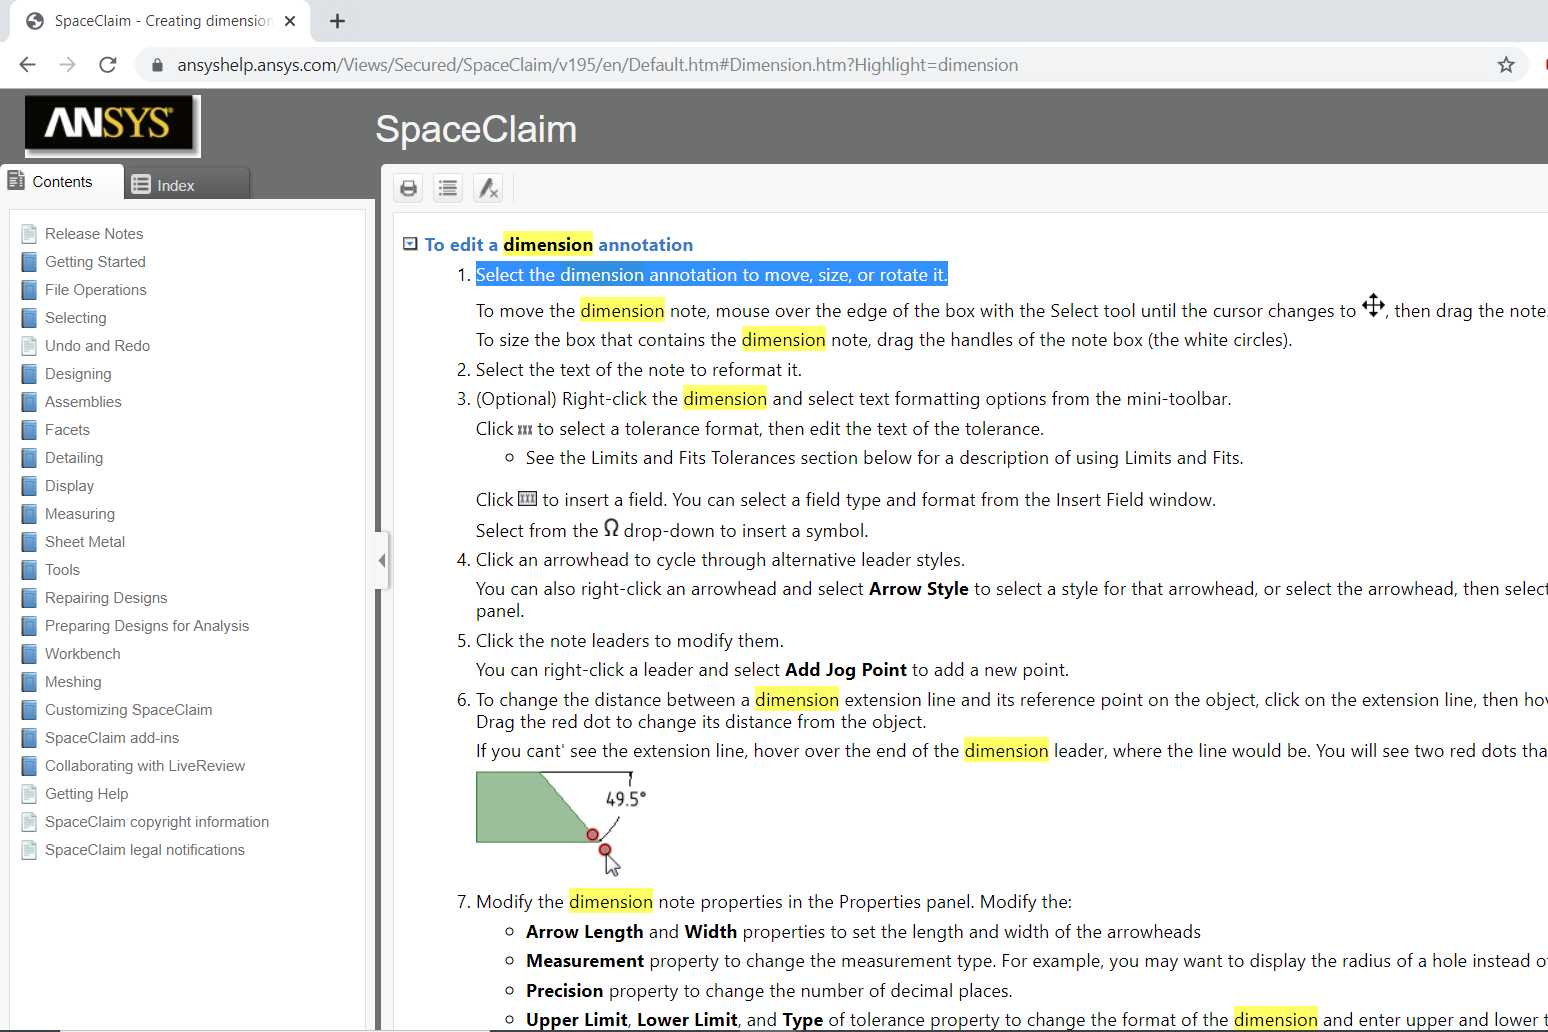
Task: Collapse the 'To edit a dimension annotation' section
Action: (x=410, y=244)
